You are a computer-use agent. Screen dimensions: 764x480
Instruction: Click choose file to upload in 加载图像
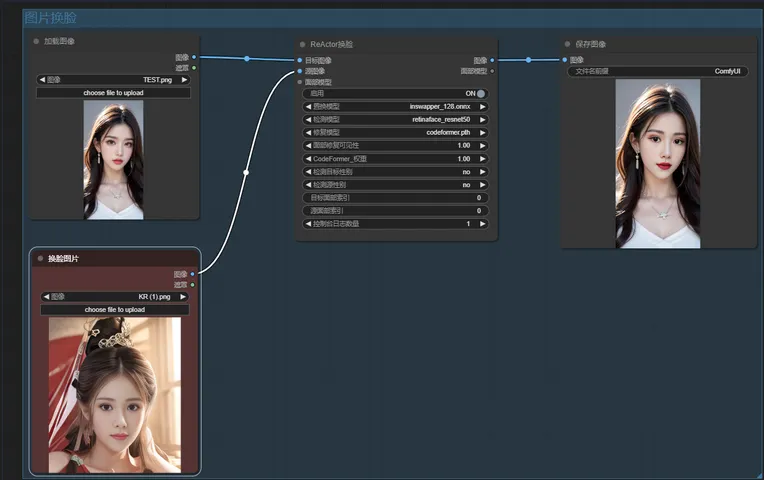(x=113, y=93)
